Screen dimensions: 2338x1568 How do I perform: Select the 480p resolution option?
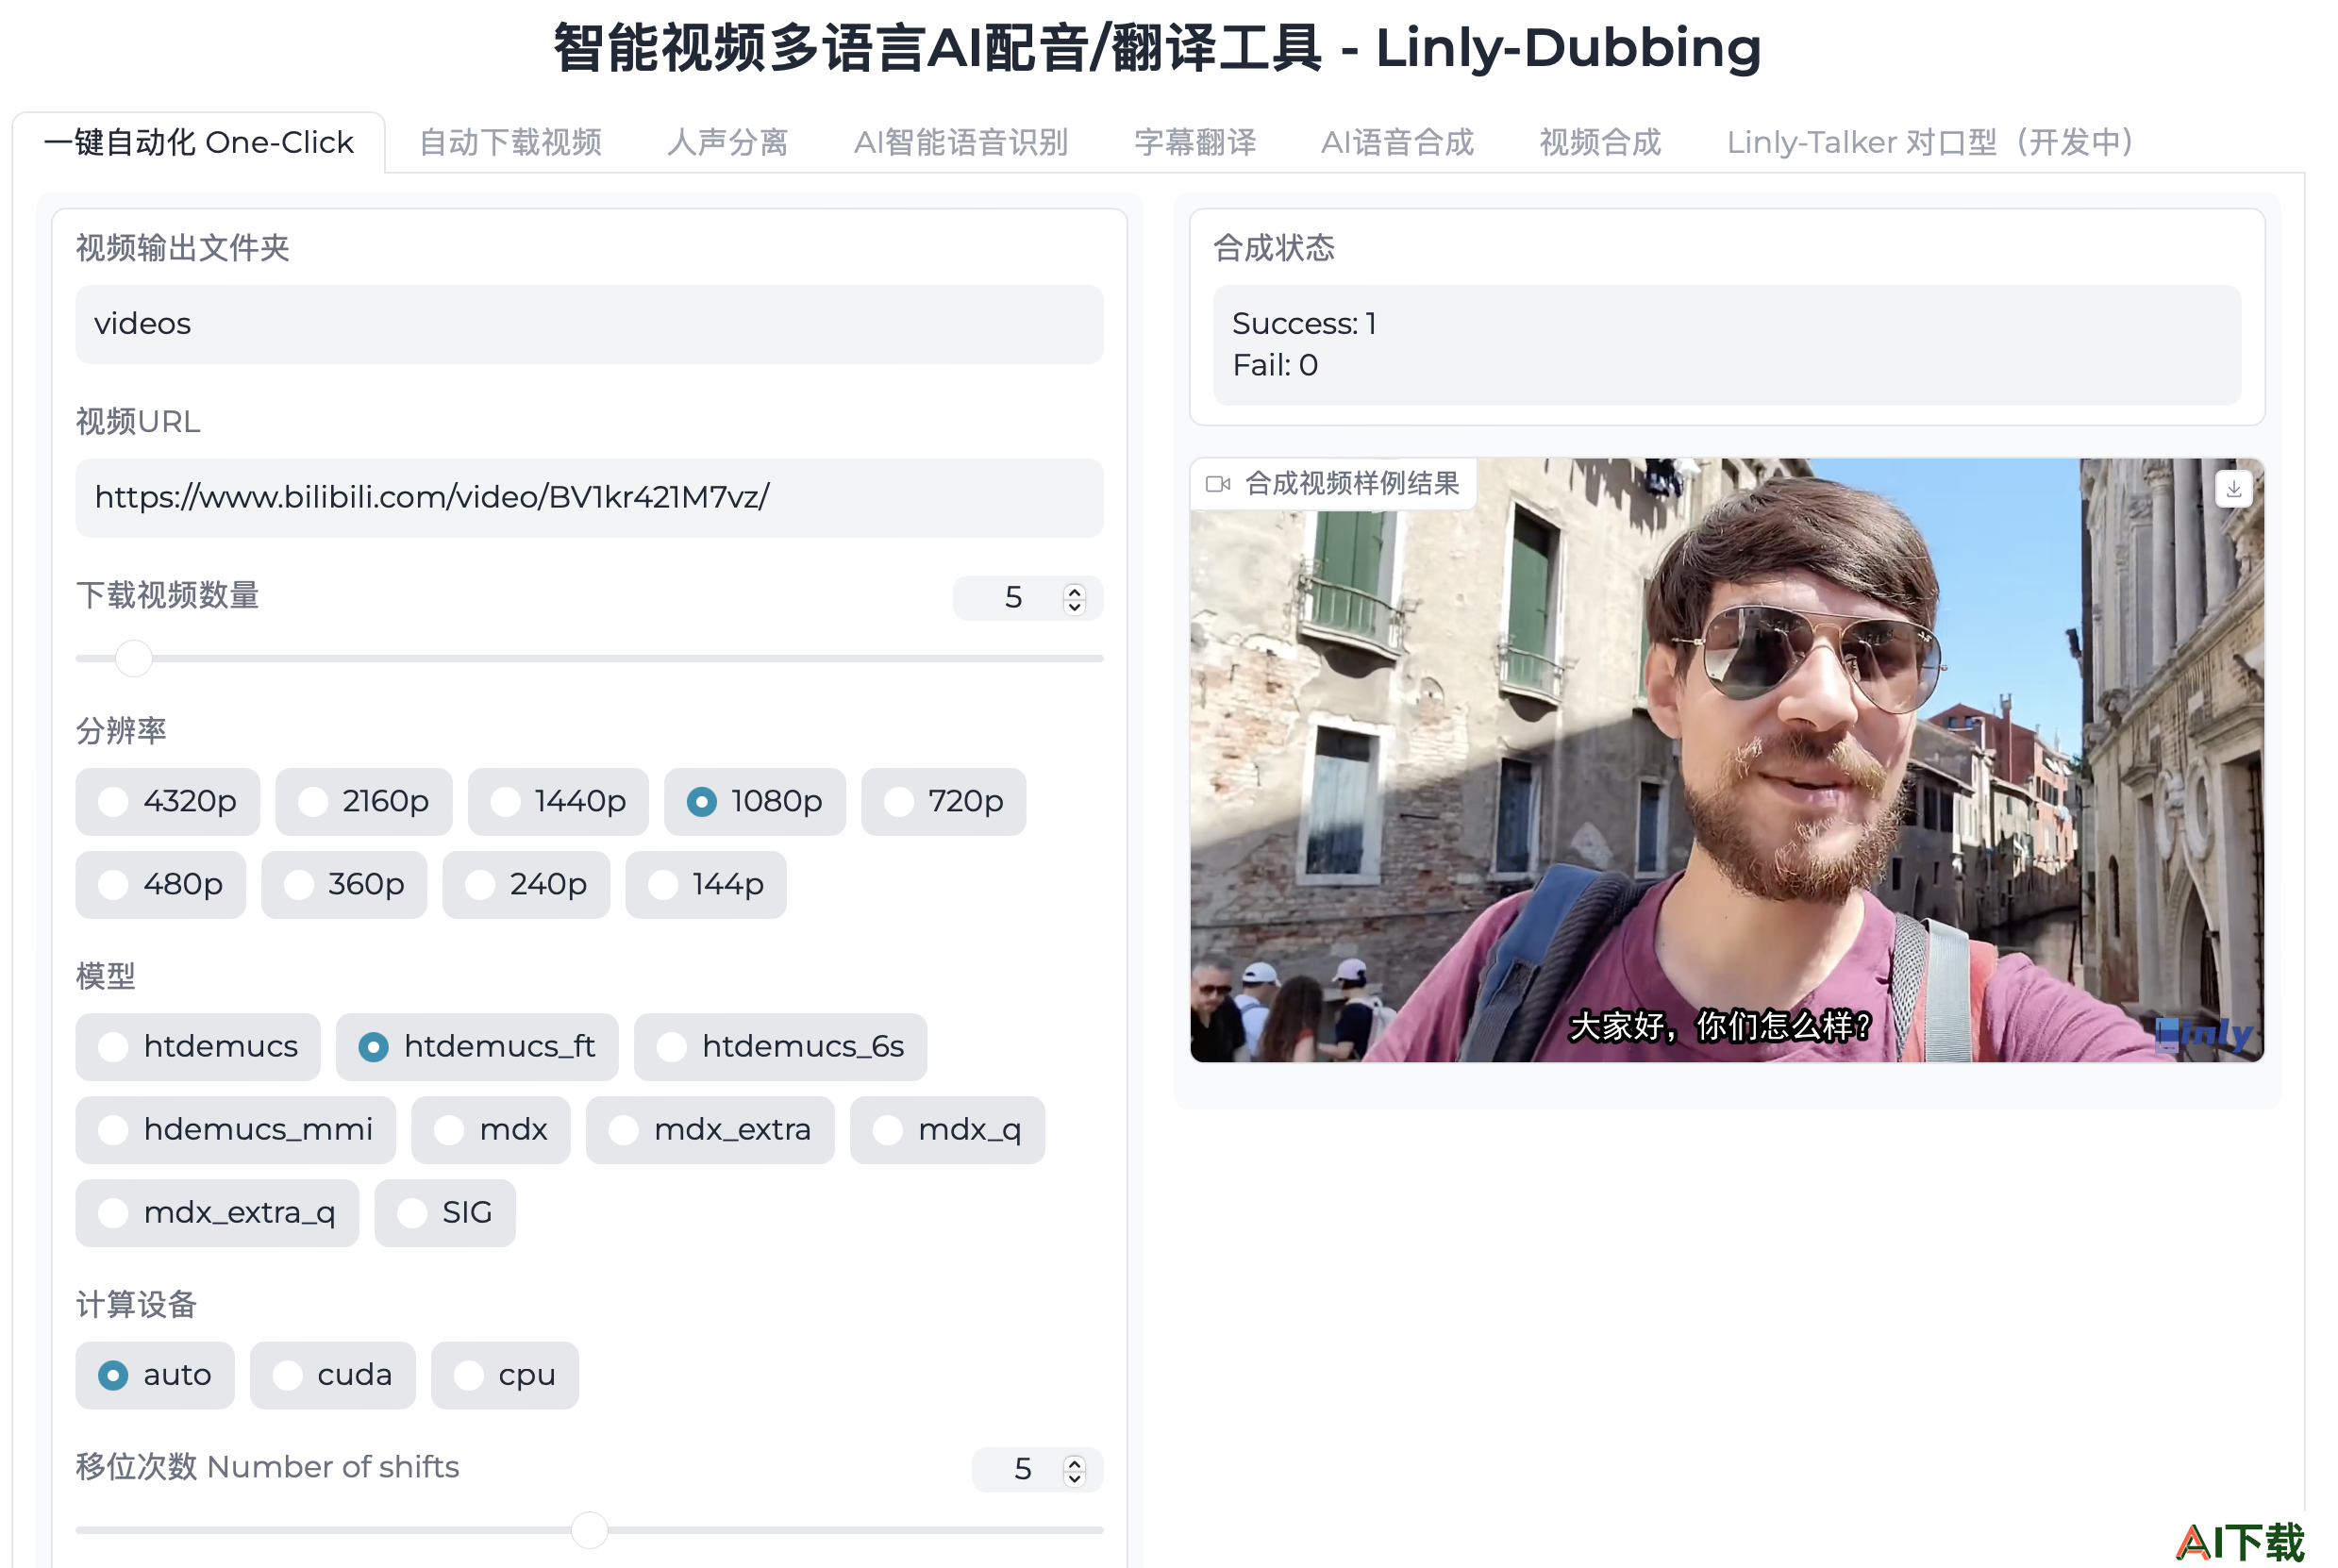pos(161,885)
